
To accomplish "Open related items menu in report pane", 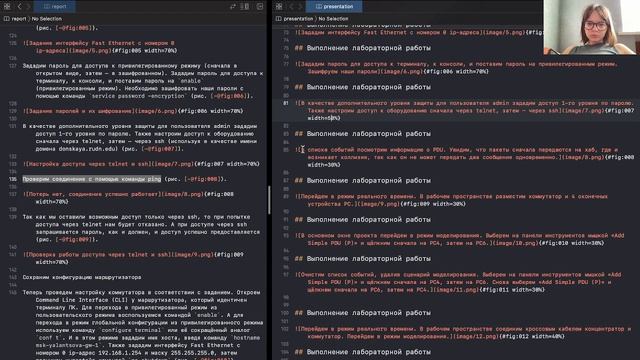I will [x=7, y=6].
